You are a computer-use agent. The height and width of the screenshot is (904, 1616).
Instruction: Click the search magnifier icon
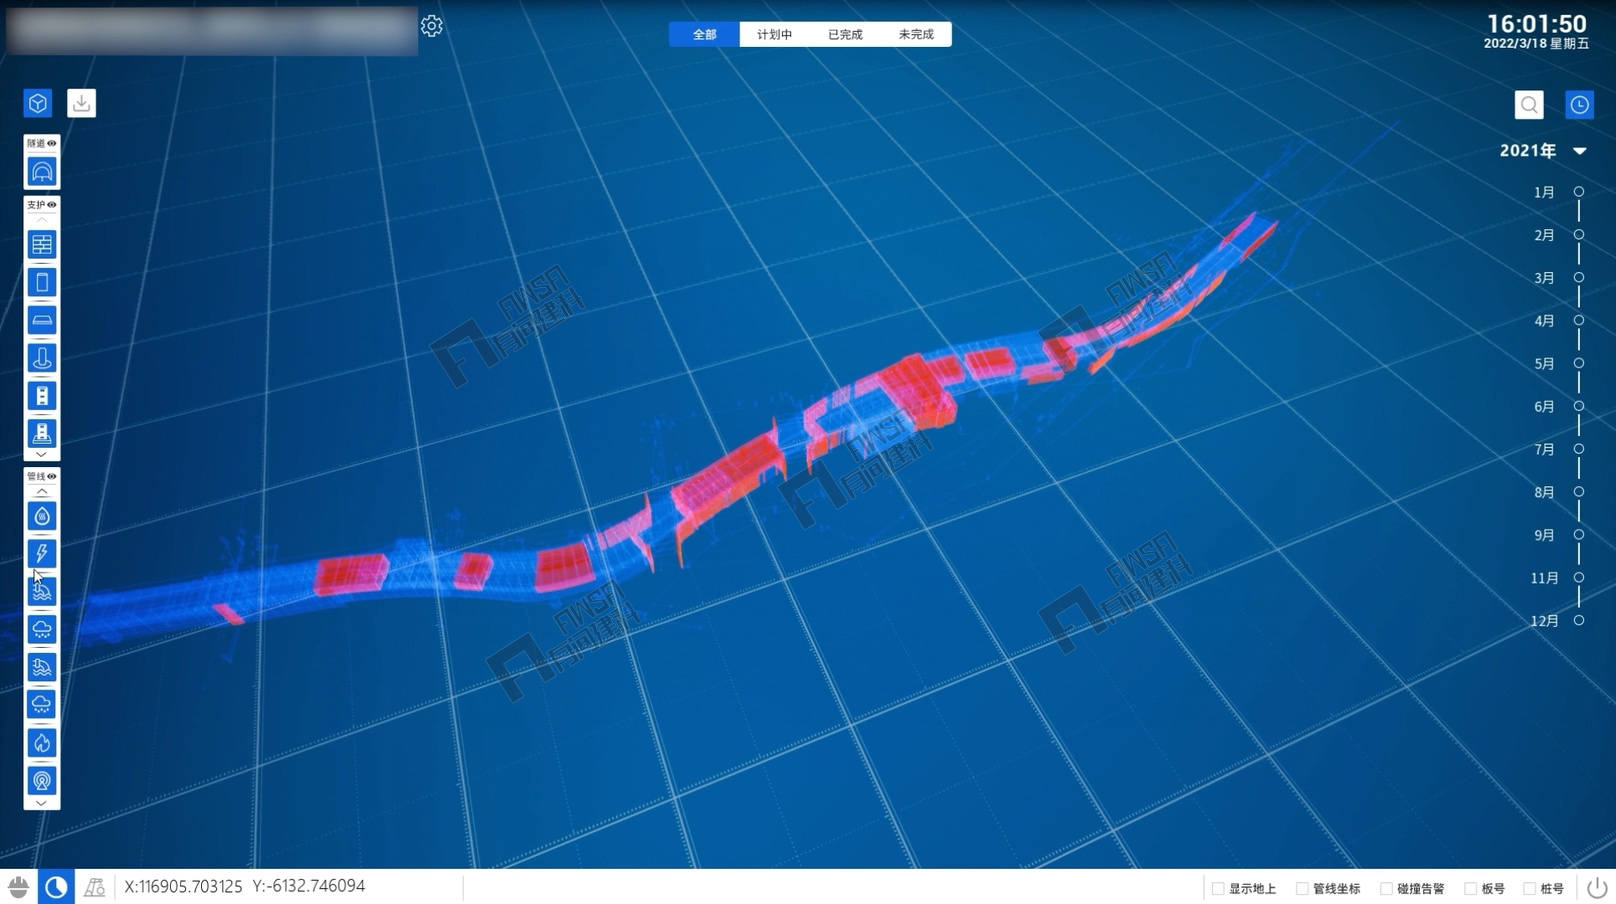coord(1529,105)
